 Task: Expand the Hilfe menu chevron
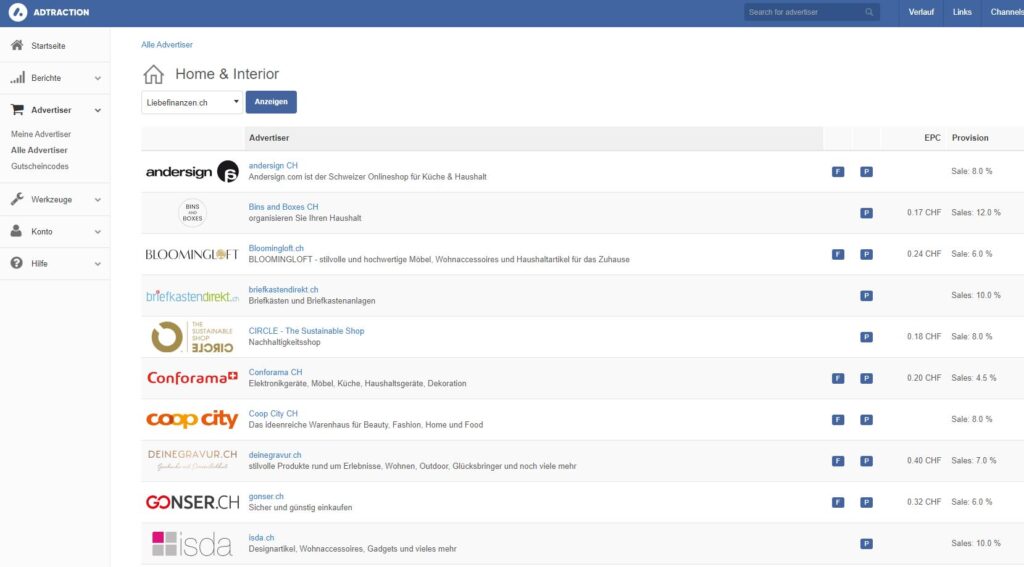[x=97, y=263]
